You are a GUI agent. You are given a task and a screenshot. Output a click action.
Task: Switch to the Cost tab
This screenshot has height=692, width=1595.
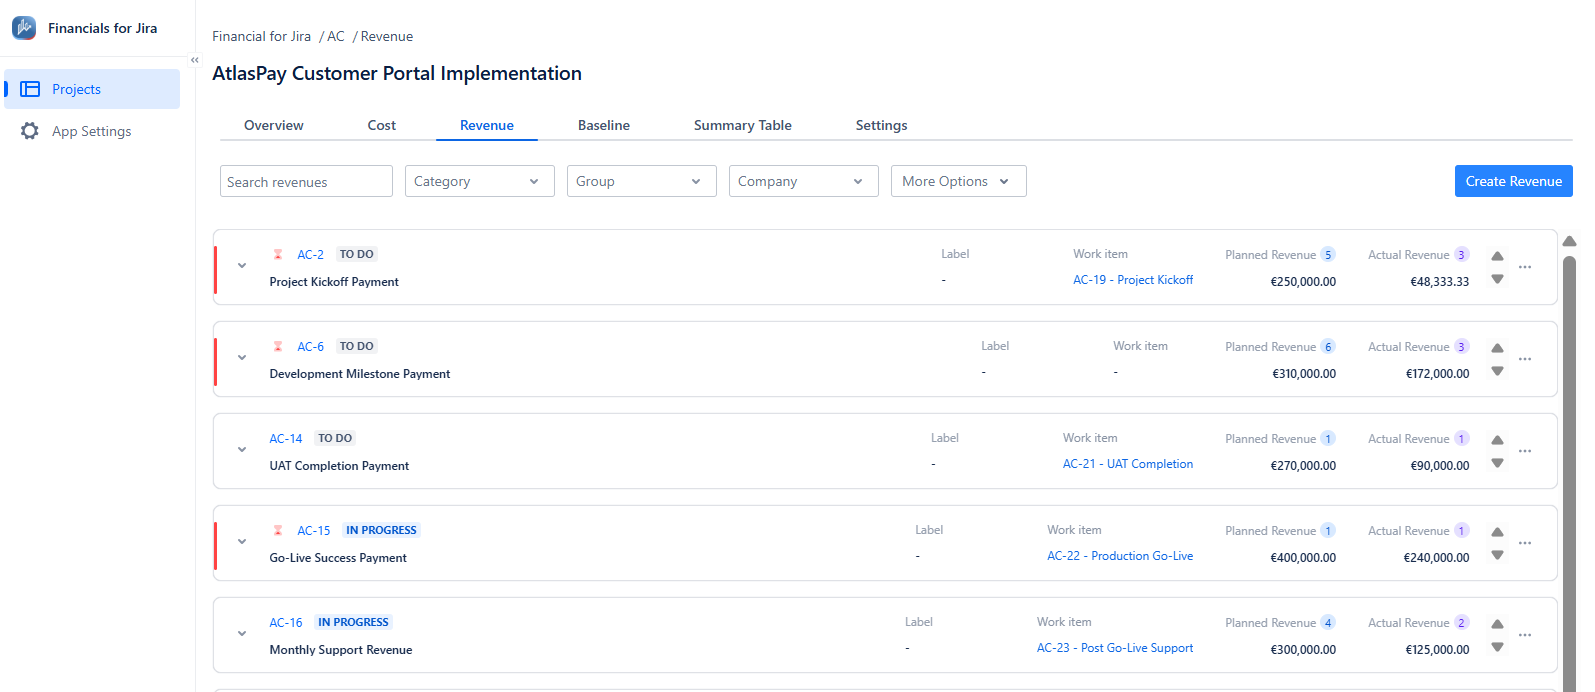coord(382,125)
